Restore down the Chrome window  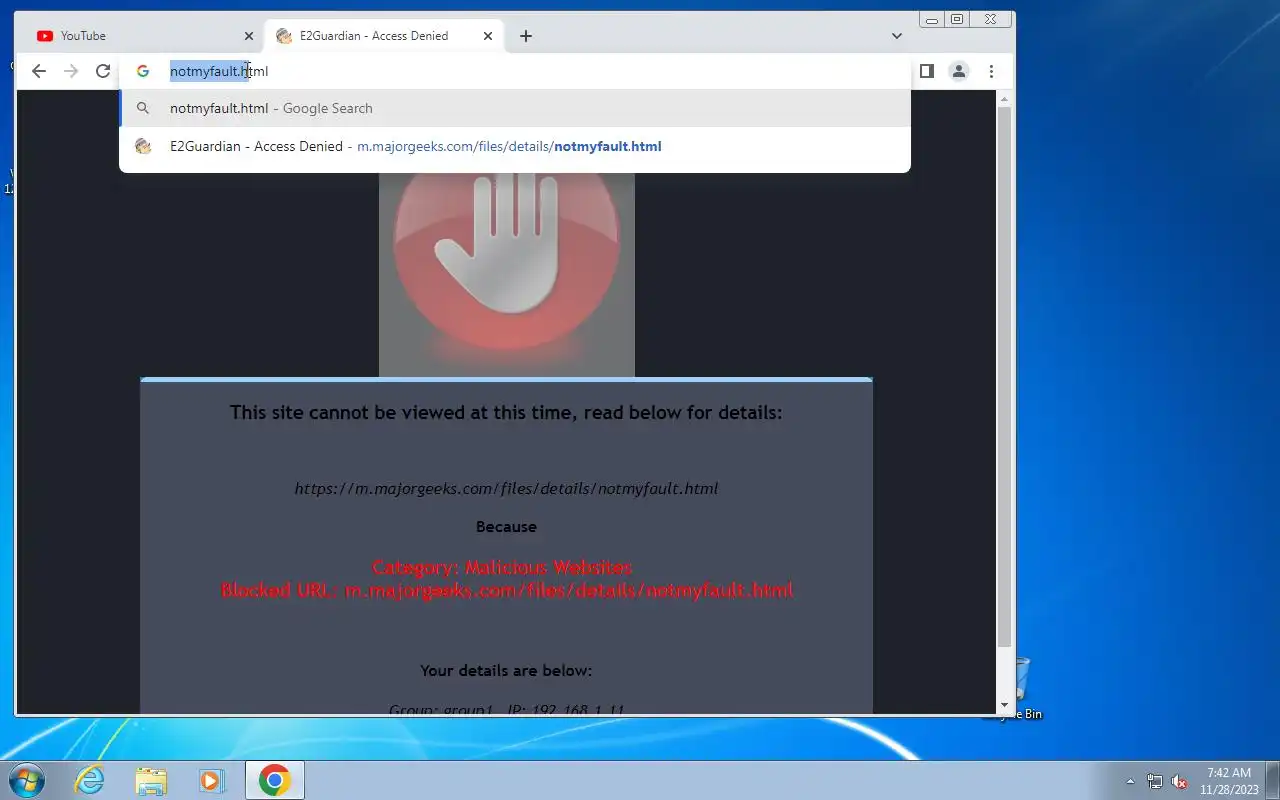[957, 20]
